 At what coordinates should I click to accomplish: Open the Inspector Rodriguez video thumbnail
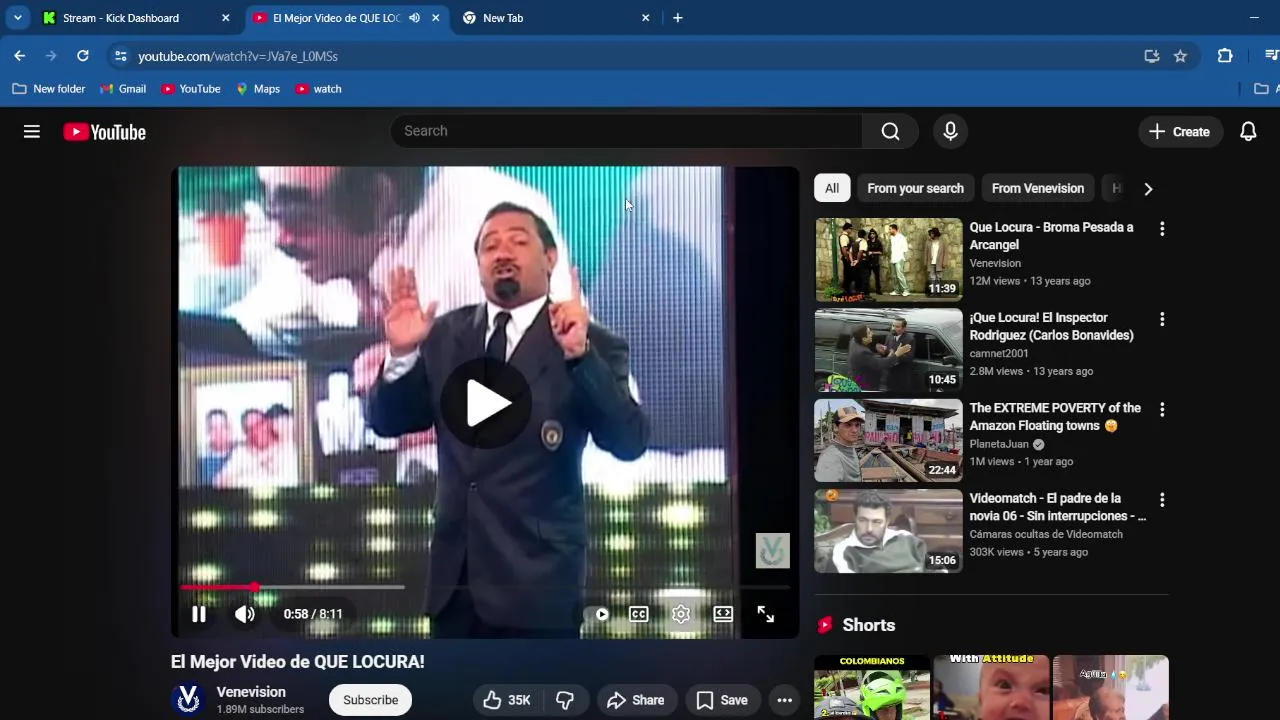pos(888,350)
